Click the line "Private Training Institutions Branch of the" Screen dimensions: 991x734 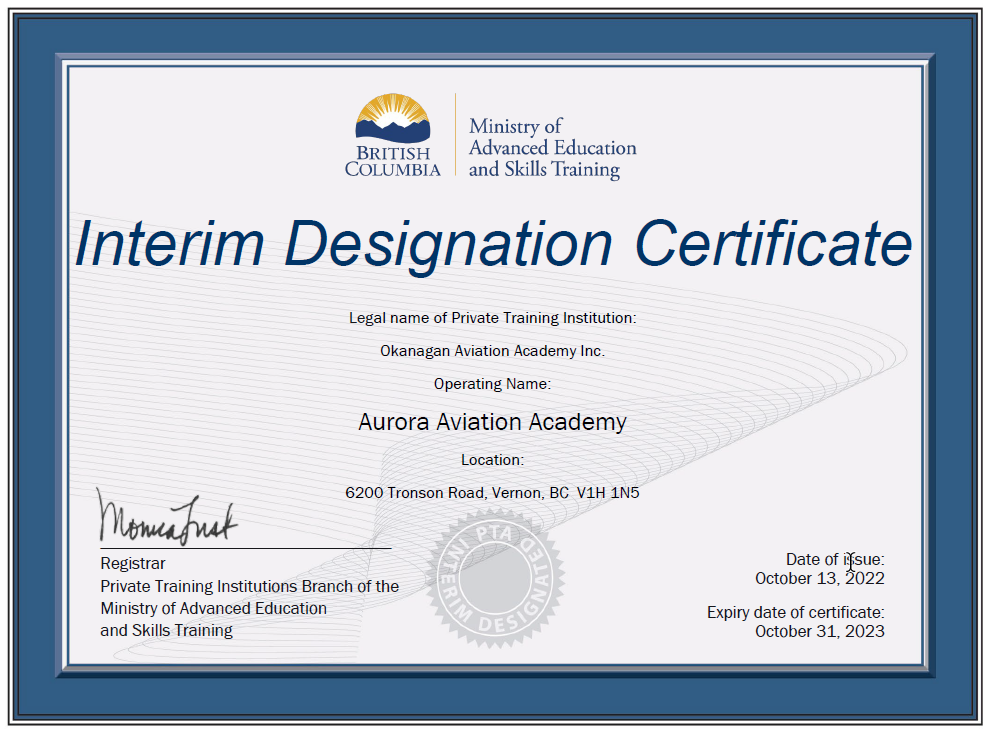tap(250, 587)
